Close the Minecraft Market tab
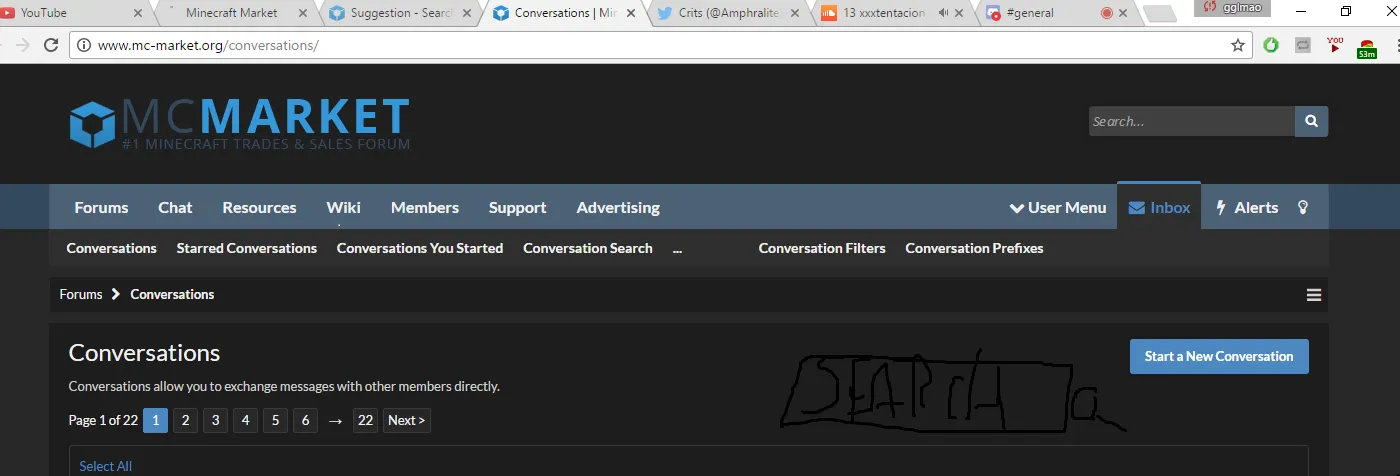1400x476 pixels. pos(303,14)
